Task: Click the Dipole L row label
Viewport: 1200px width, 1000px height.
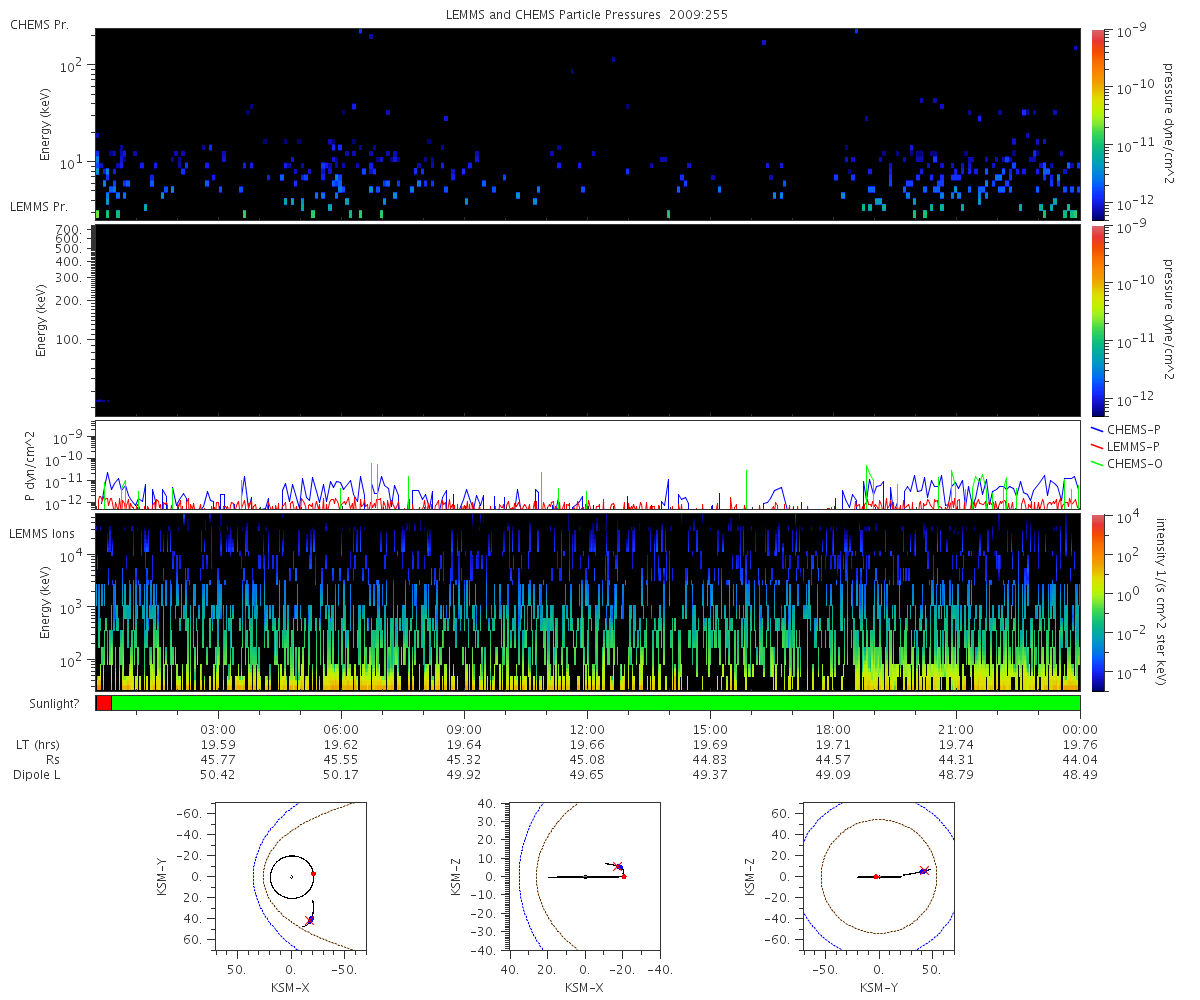Action: [38, 775]
